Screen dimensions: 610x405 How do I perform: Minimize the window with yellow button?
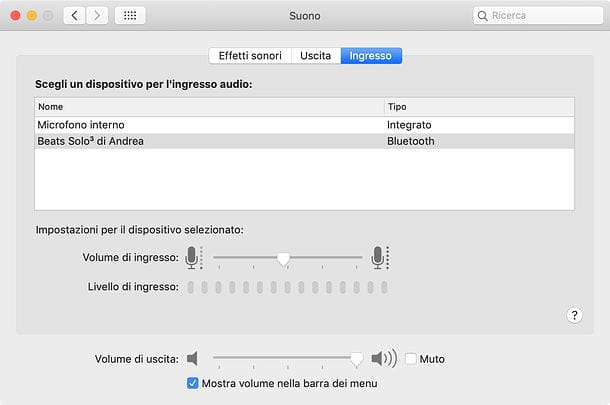32,16
